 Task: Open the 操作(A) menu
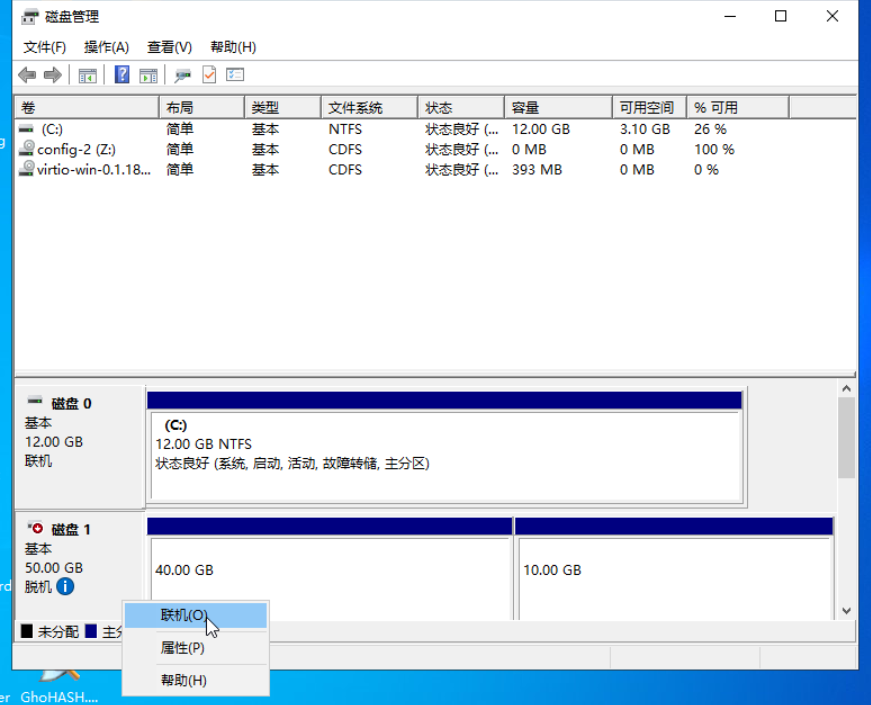(106, 47)
